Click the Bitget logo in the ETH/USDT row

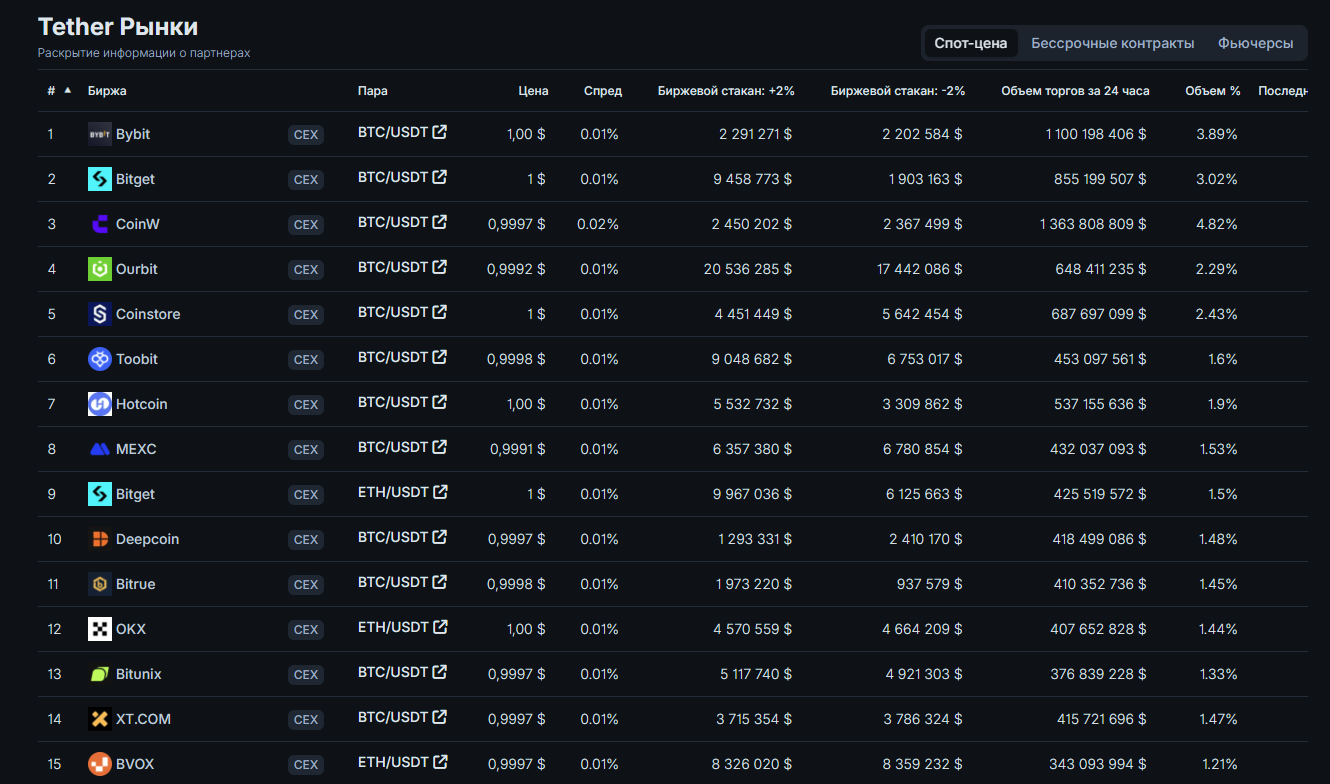point(100,494)
